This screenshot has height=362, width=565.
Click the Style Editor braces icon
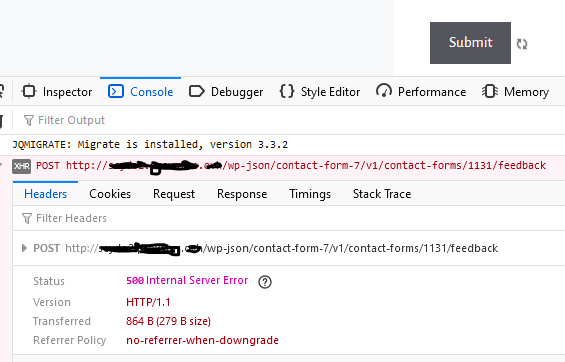(287, 91)
